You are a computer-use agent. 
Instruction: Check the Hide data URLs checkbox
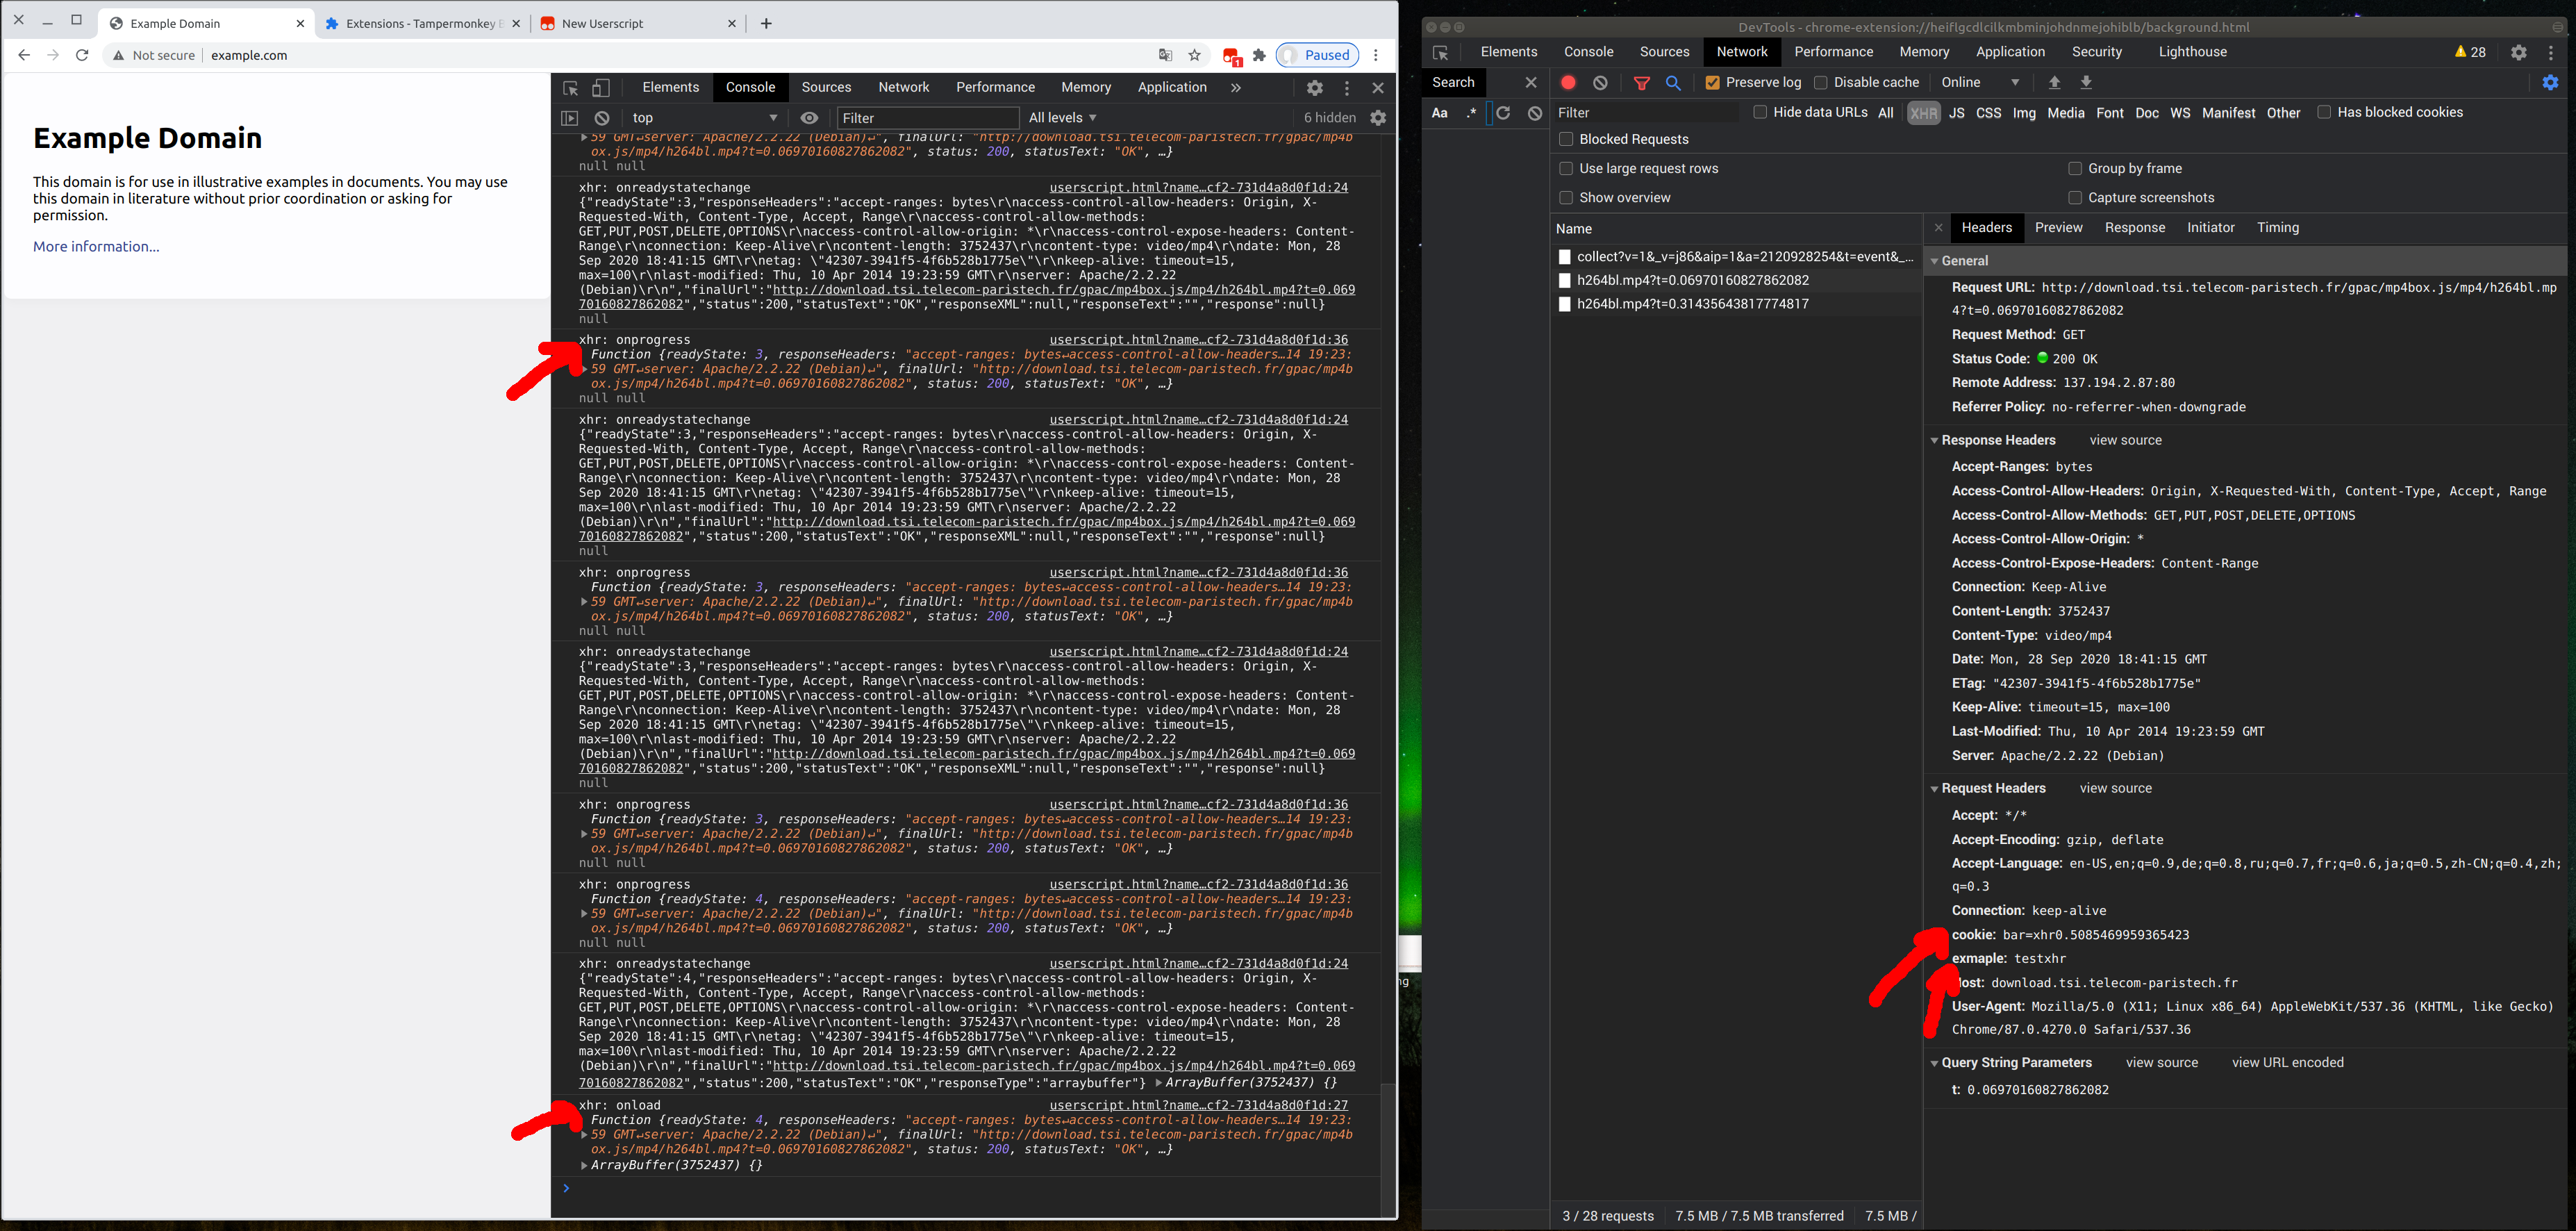point(1760,112)
